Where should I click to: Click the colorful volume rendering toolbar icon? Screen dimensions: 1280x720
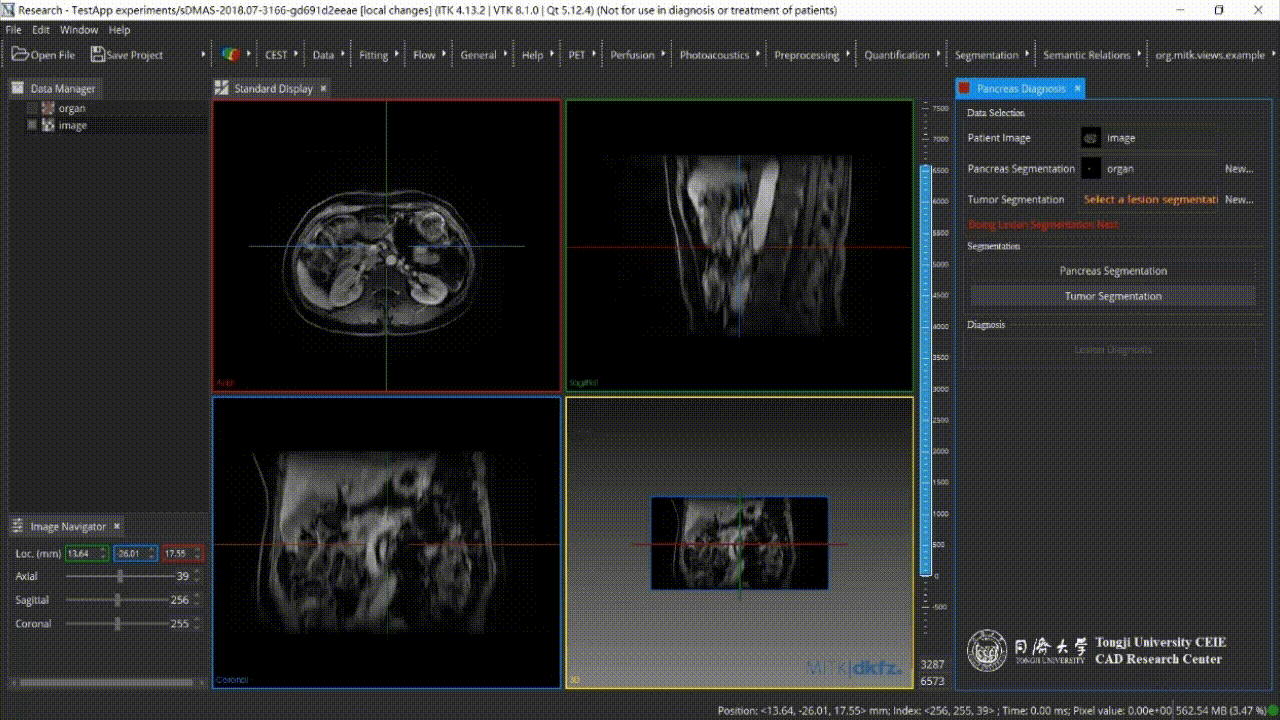click(x=231, y=55)
